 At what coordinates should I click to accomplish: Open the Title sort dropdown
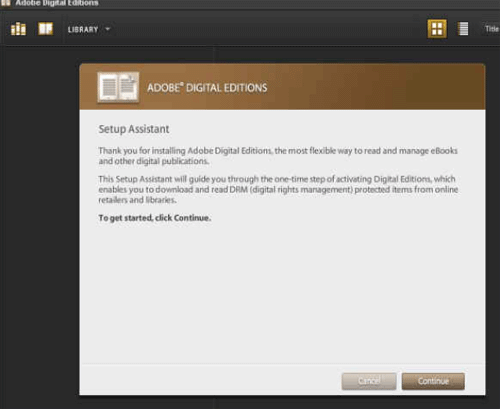click(492, 29)
